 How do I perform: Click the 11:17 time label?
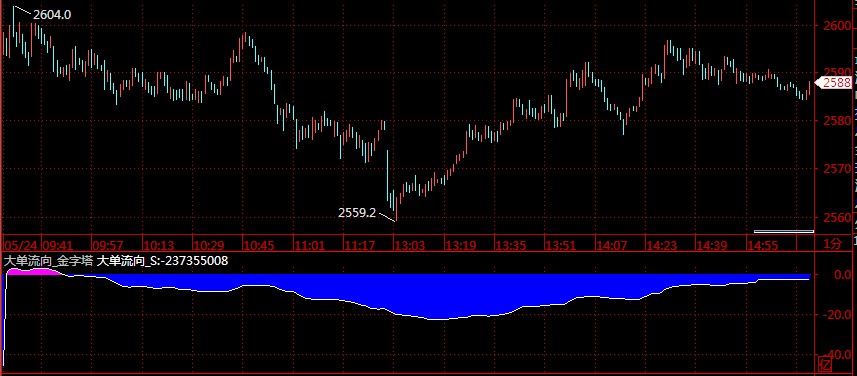[x=360, y=244]
